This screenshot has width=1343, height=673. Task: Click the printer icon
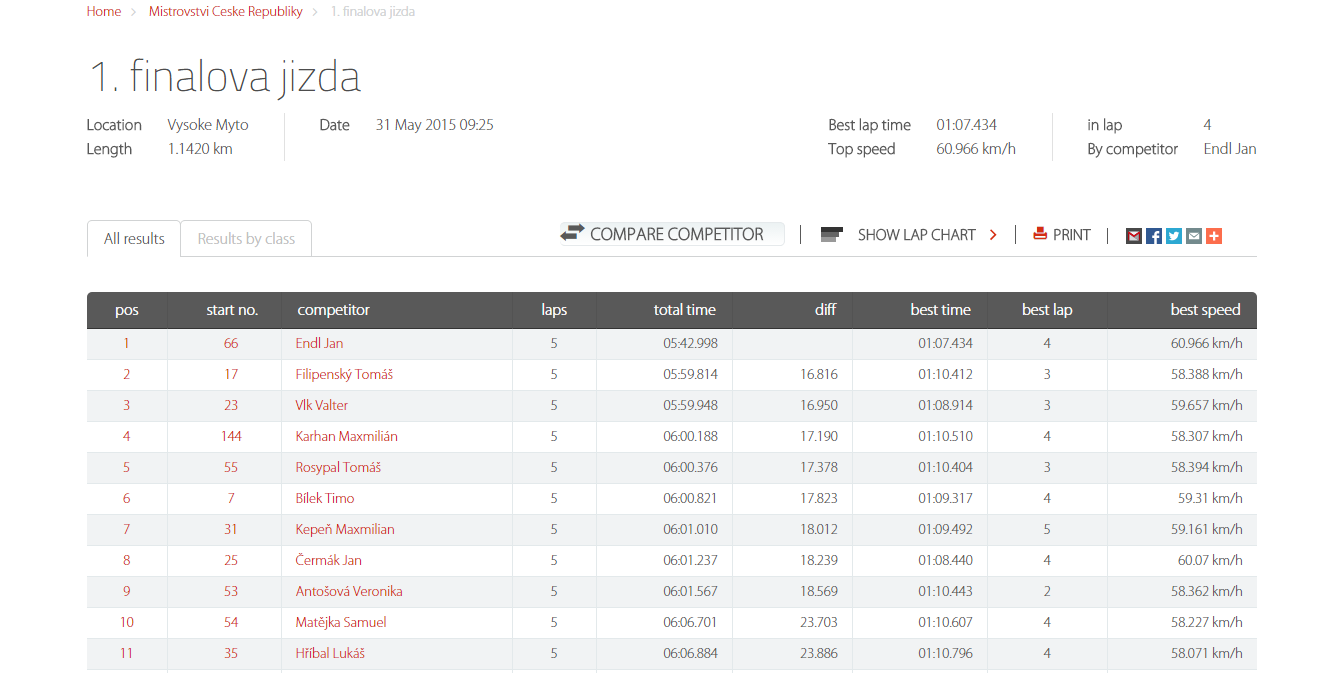(x=1040, y=234)
